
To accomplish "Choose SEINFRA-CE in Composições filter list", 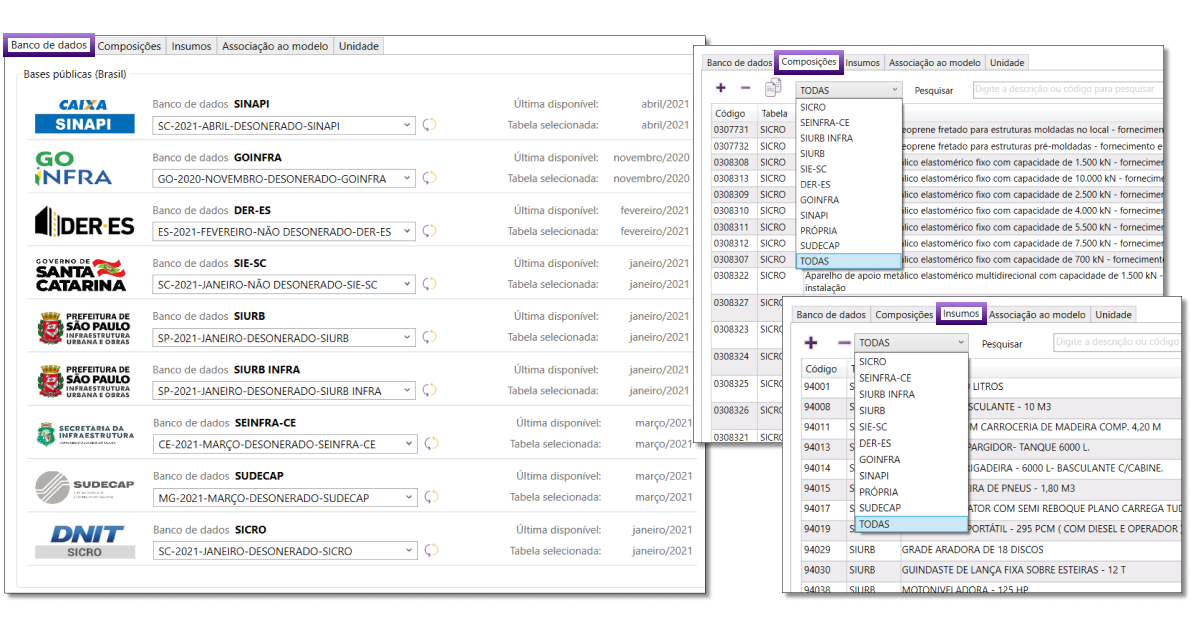I will (x=849, y=123).
